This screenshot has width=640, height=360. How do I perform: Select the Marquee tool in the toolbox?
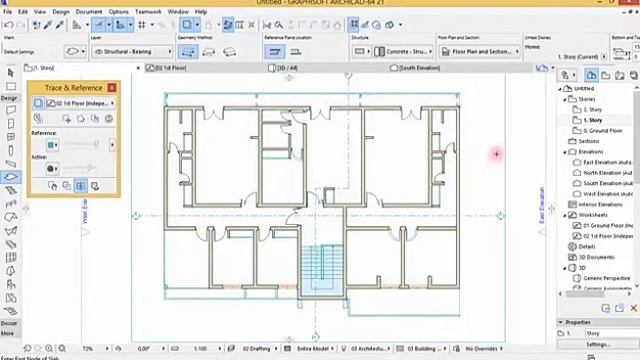tap(11, 86)
